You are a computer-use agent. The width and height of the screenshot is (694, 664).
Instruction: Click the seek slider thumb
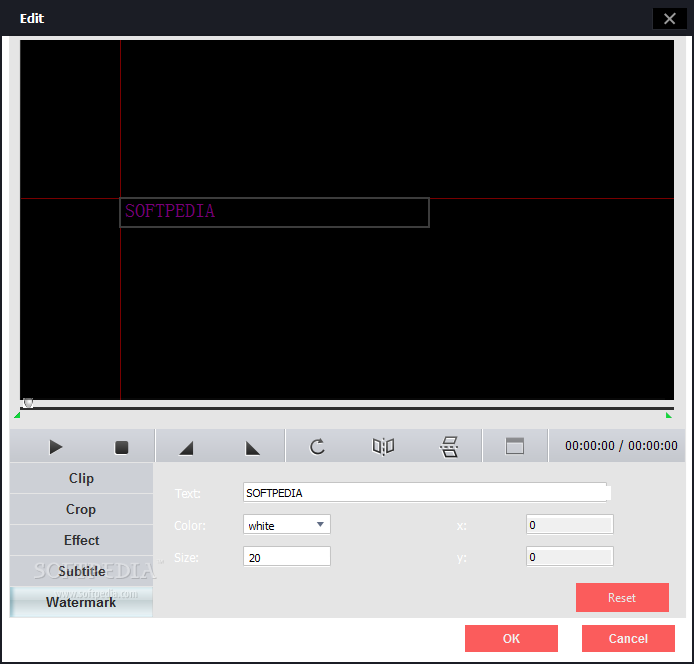click(28, 403)
